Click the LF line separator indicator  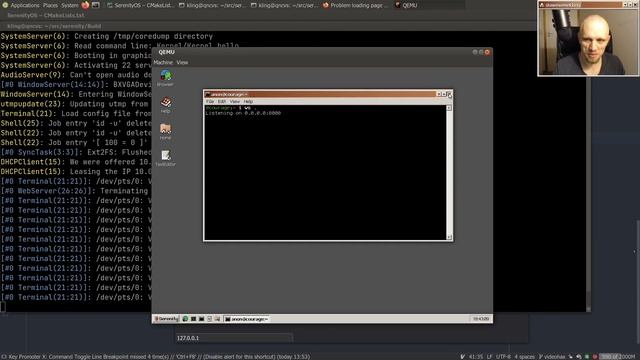489,357
